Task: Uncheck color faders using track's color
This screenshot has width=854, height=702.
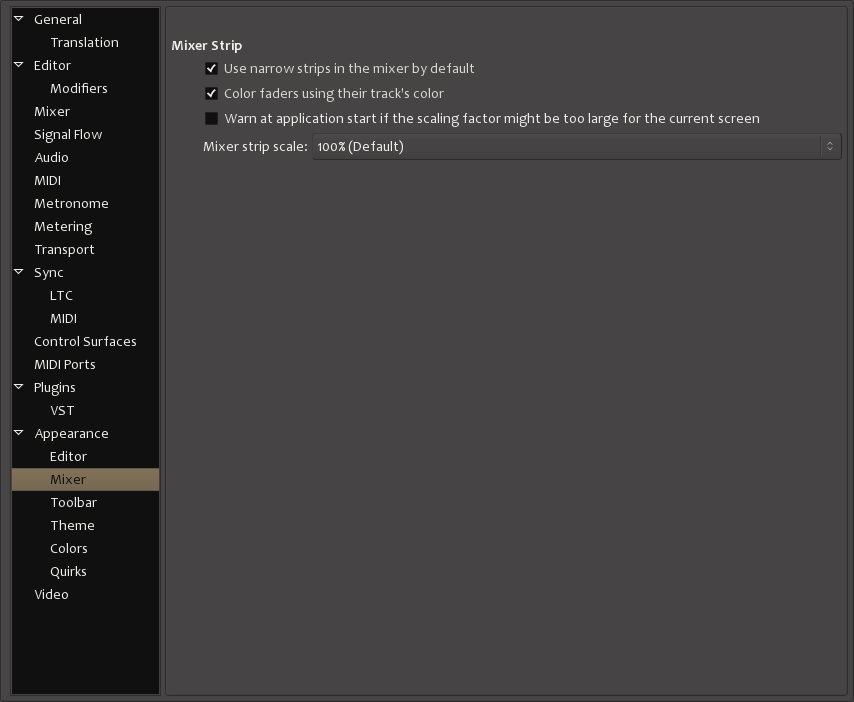Action: pyautogui.click(x=211, y=94)
